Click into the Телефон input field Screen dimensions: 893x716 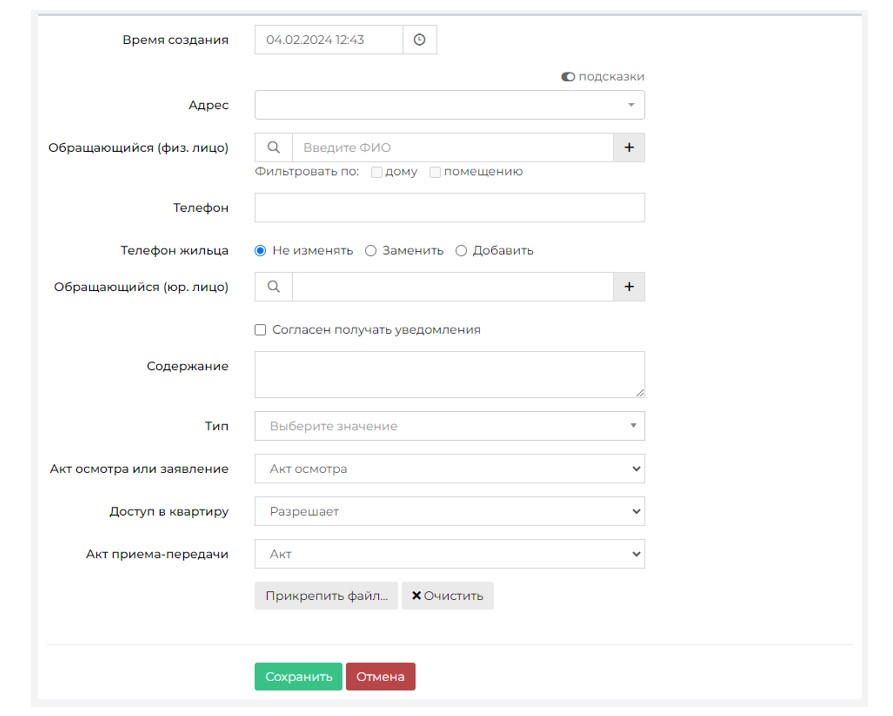point(449,208)
